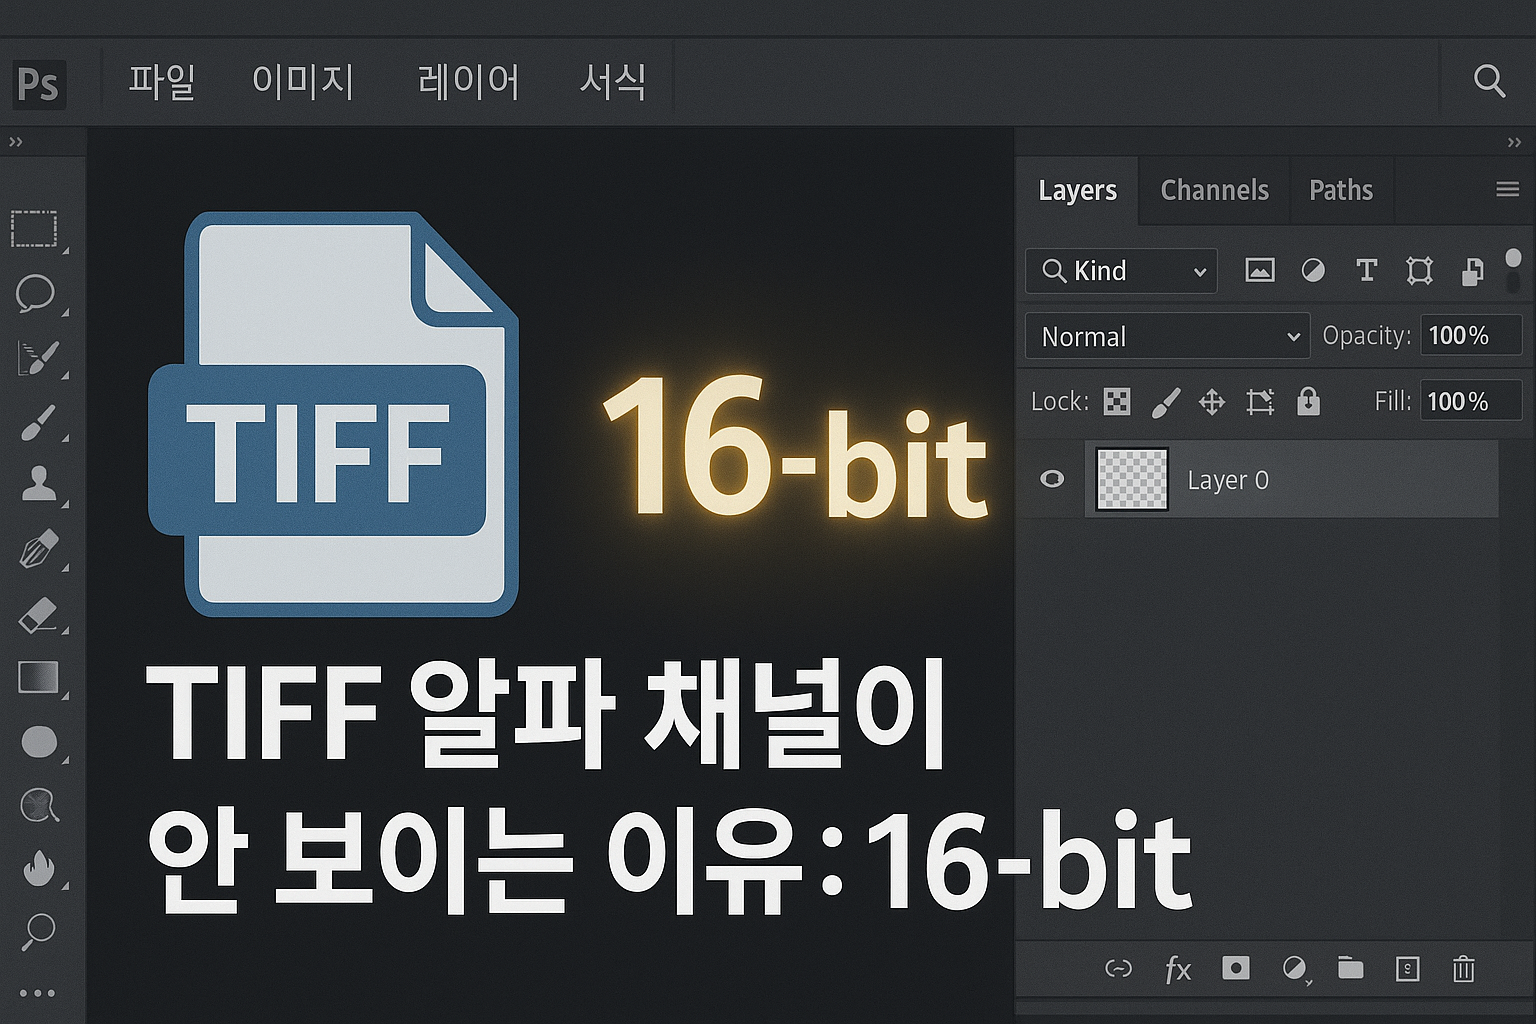
Task: Select the Rectangular Marquee tool
Action: (35, 229)
